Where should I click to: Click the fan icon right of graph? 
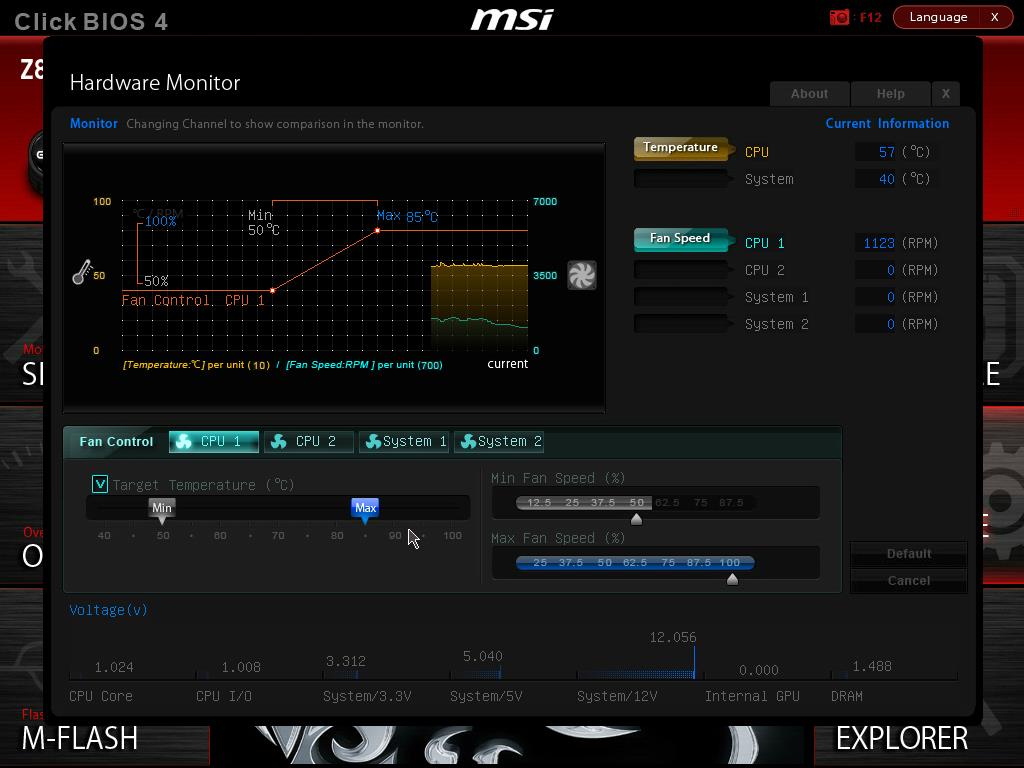(x=581, y=275)
